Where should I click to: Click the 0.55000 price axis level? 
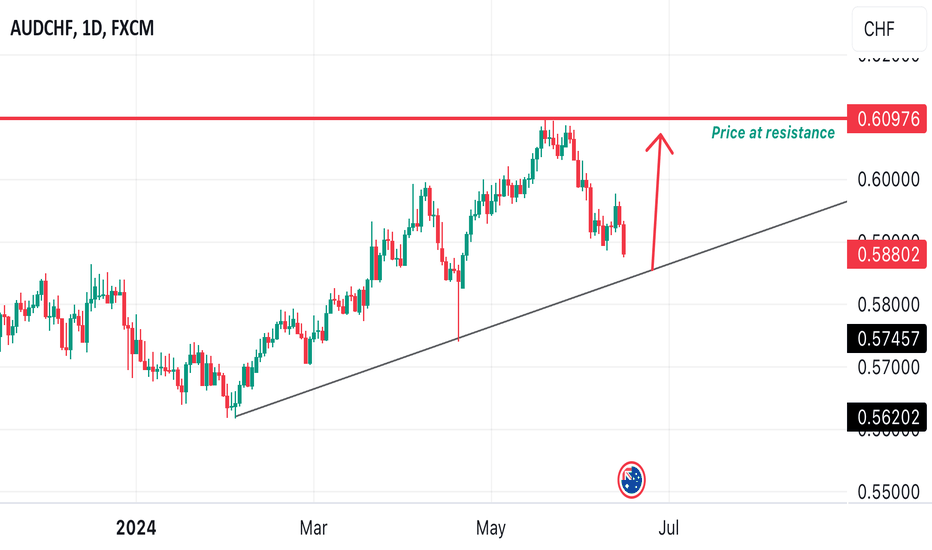(x=888, y=492)
